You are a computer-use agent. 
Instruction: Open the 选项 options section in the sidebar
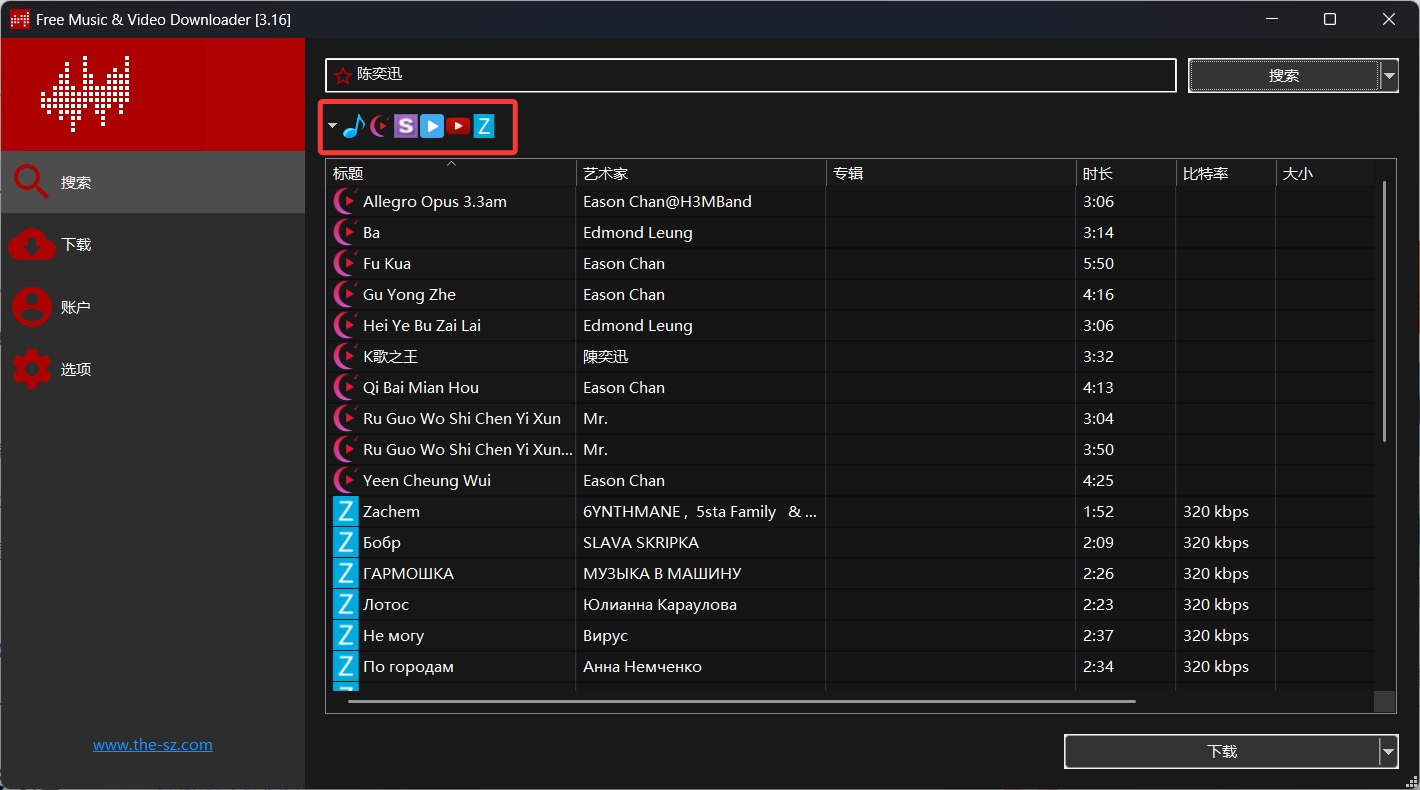(152, 369)
